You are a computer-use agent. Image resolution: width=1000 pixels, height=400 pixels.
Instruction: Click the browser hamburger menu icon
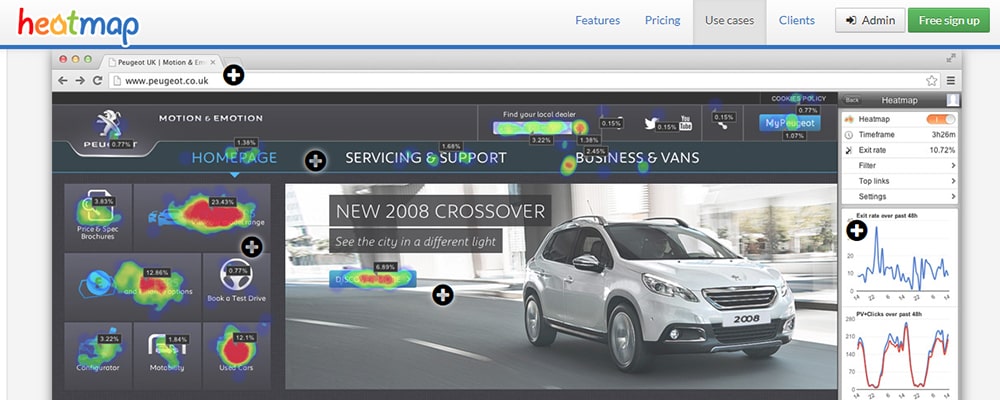click(951, 81)
